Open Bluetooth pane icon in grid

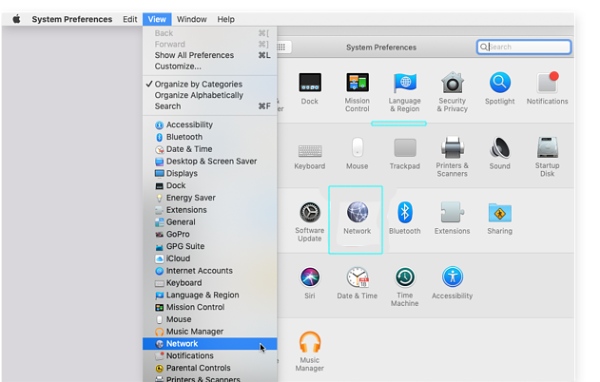point(405,212)
